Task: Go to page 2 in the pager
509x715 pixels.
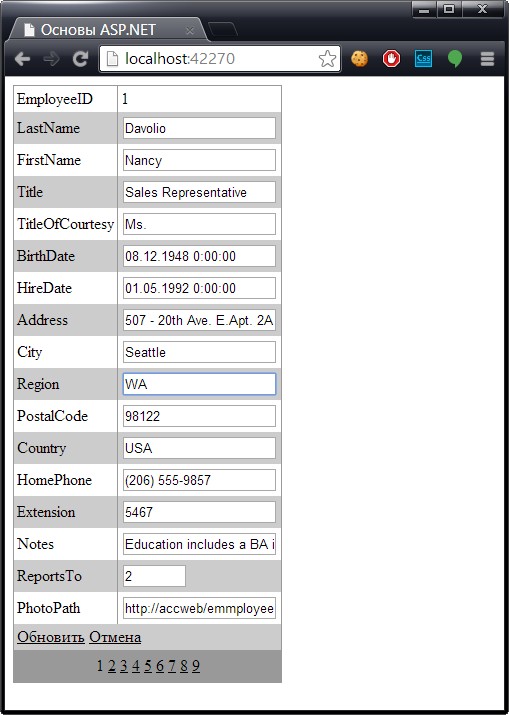Action: 112,666
